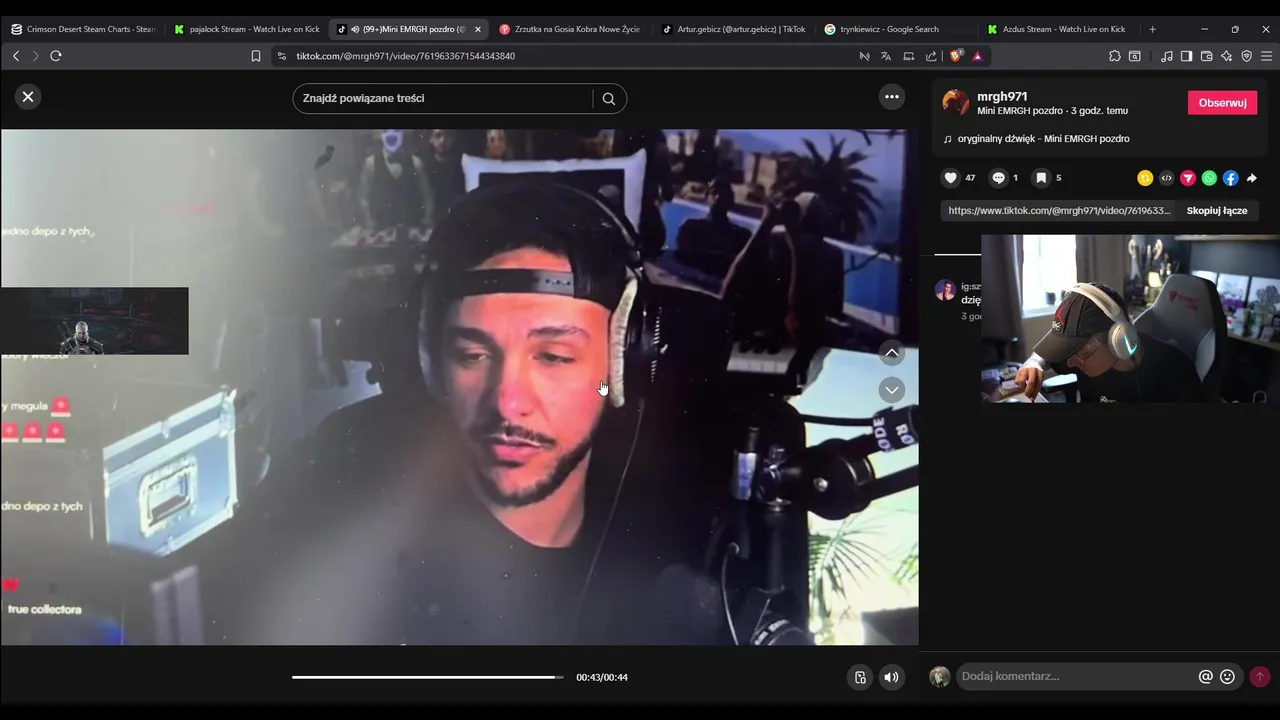Switch to the Azdus Stream Kick tab
Viewport: 1280px width, 720px height.
click(x=1058, y=29)
